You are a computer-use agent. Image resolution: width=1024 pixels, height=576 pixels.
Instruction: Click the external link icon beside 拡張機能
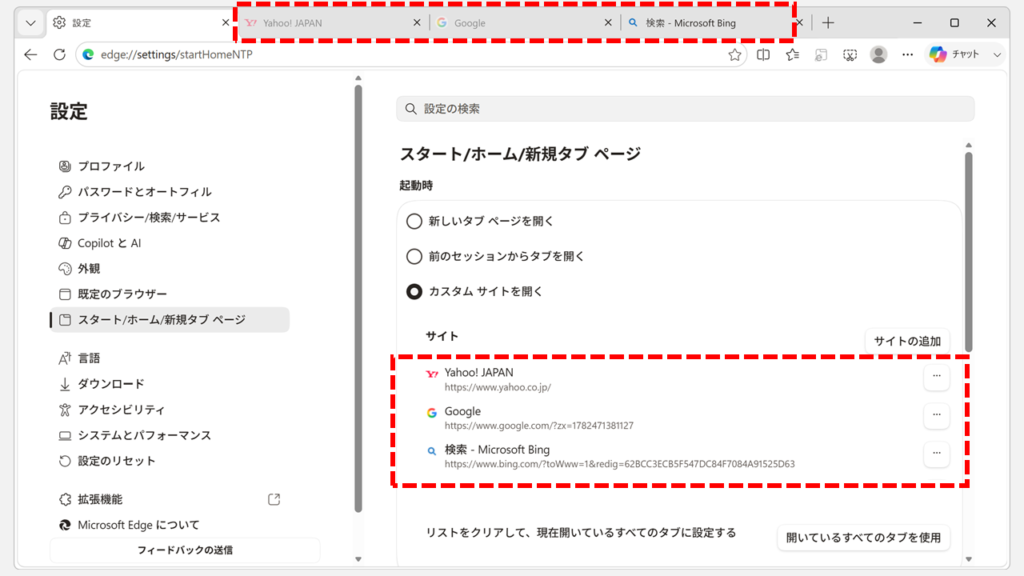coord(274,499)
